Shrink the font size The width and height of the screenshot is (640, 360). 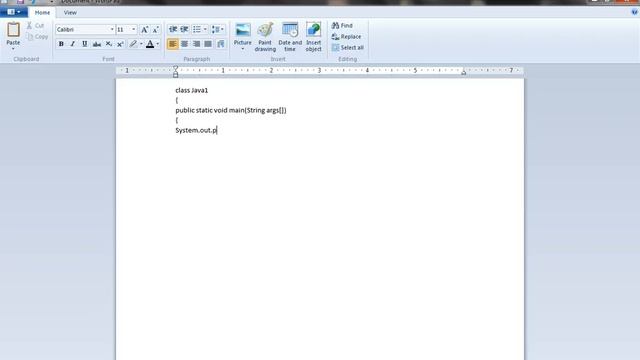[156, 30]
